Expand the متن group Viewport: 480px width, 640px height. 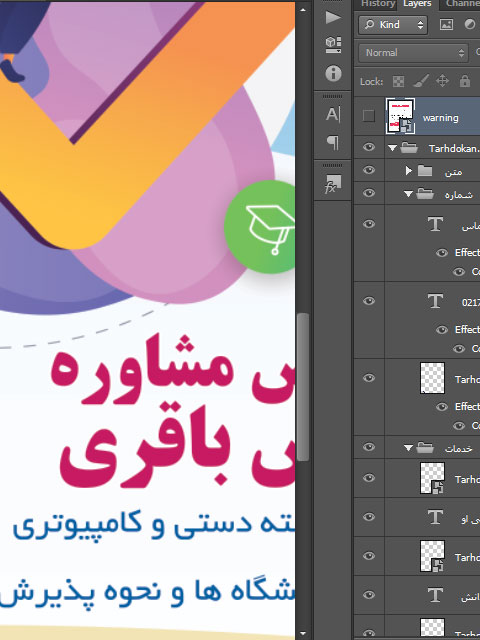pyautogui.click(x=409, y=171)
